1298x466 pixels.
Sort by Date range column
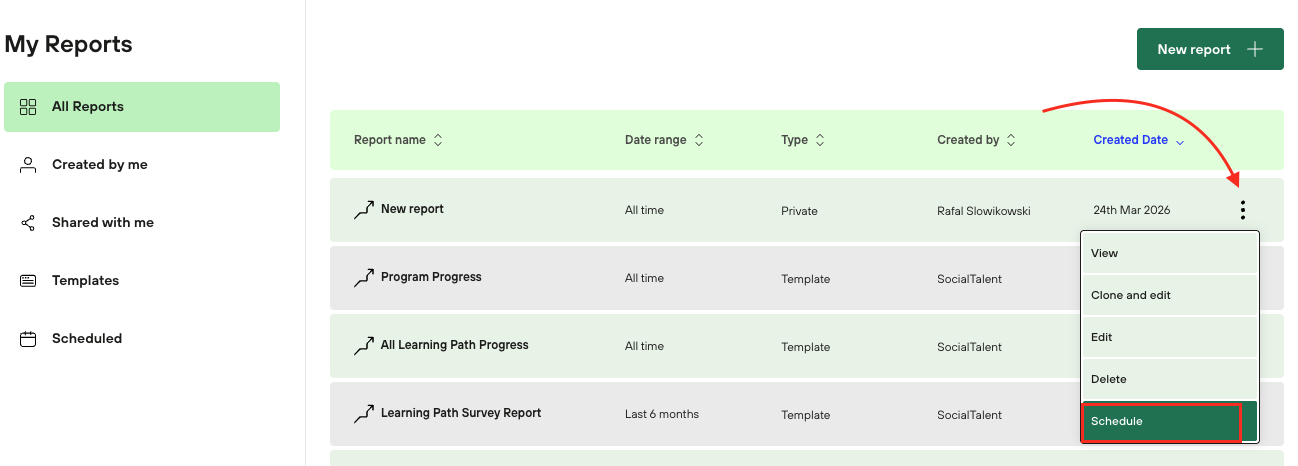(x=699, y=141)
